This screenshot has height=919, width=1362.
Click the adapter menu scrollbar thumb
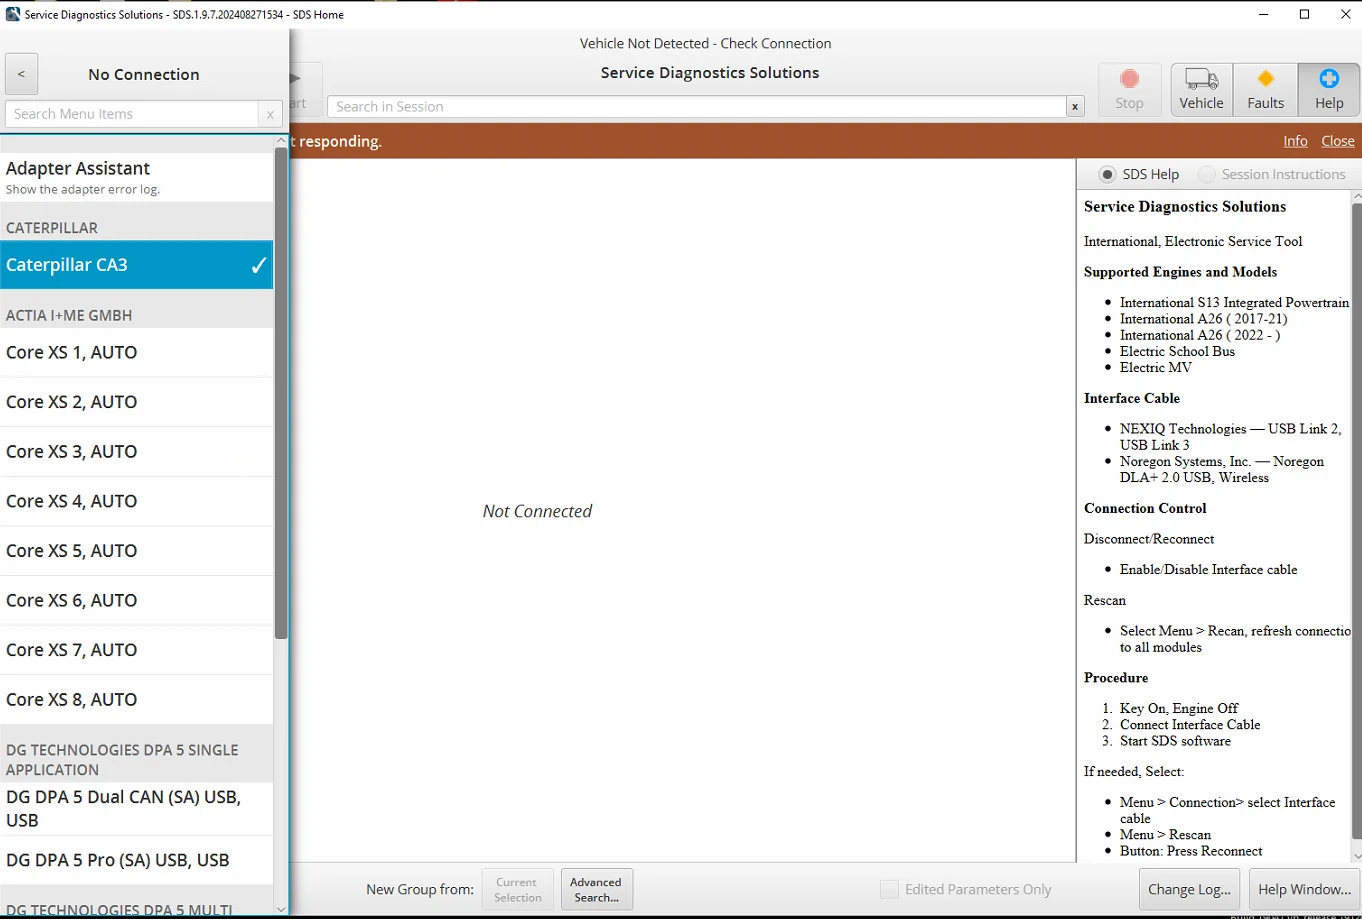(281, 393)
